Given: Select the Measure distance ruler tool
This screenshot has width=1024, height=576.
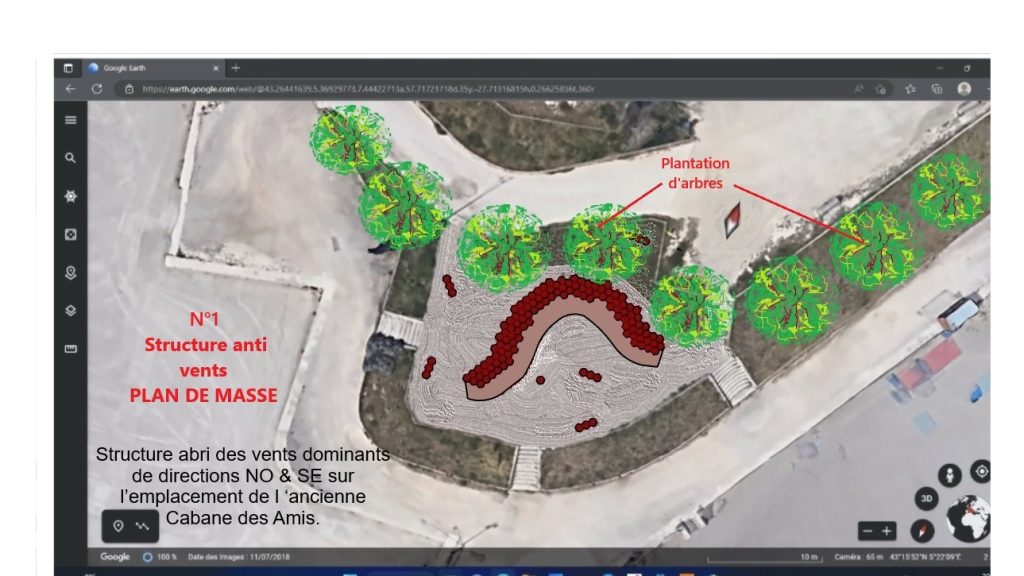Looking at the screenshot, I should coord(70,349).
